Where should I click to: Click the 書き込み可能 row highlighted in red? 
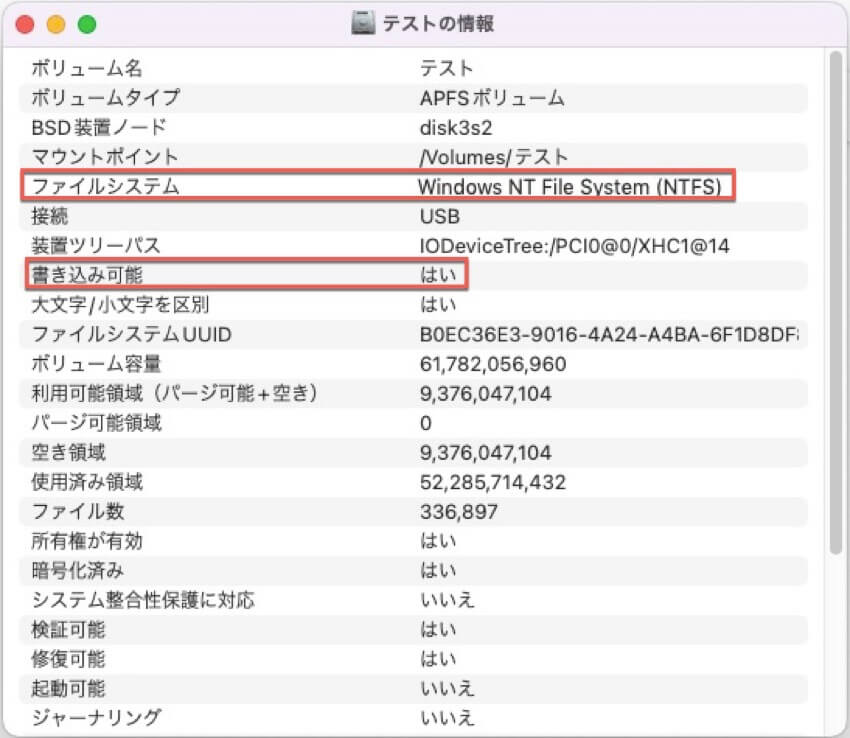point(245,274)
